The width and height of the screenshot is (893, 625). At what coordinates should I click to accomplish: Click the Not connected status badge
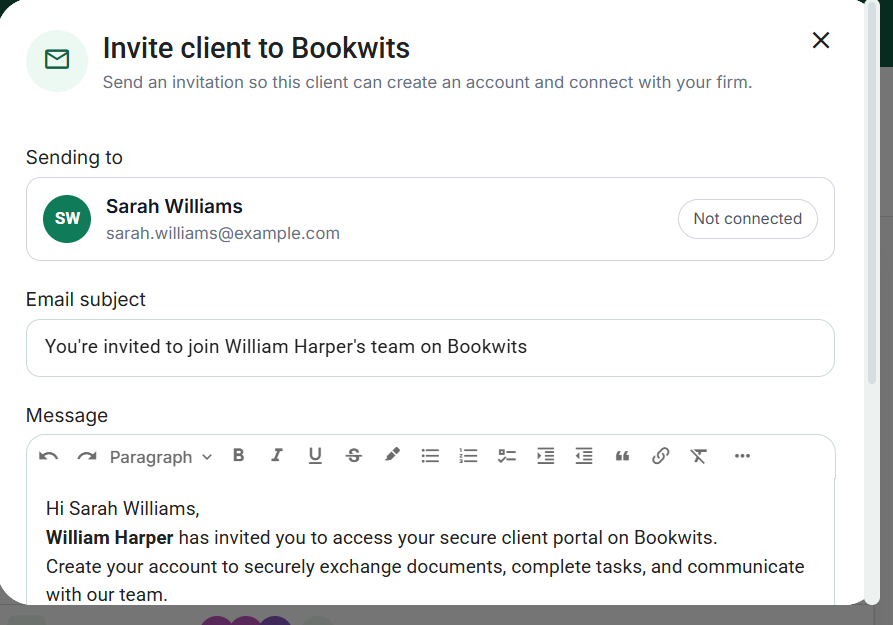(x=747, y=219)
